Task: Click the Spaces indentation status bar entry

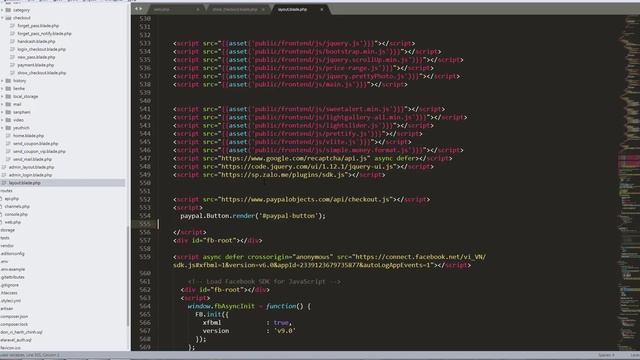Action: (x=607, y=355)
